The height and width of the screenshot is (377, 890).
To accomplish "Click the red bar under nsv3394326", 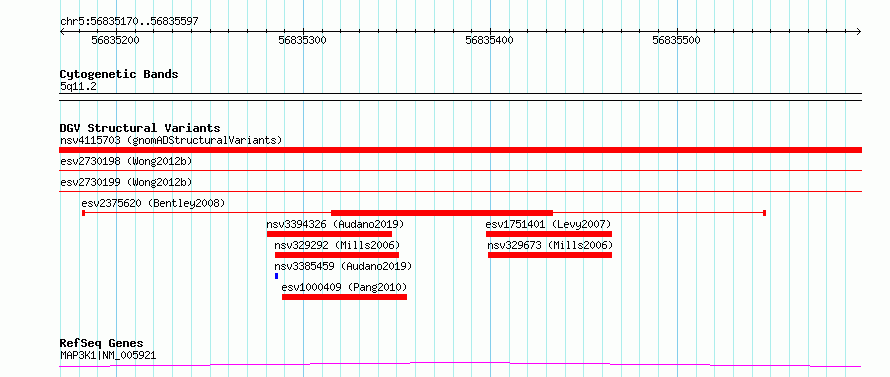I will click(329, 234).
